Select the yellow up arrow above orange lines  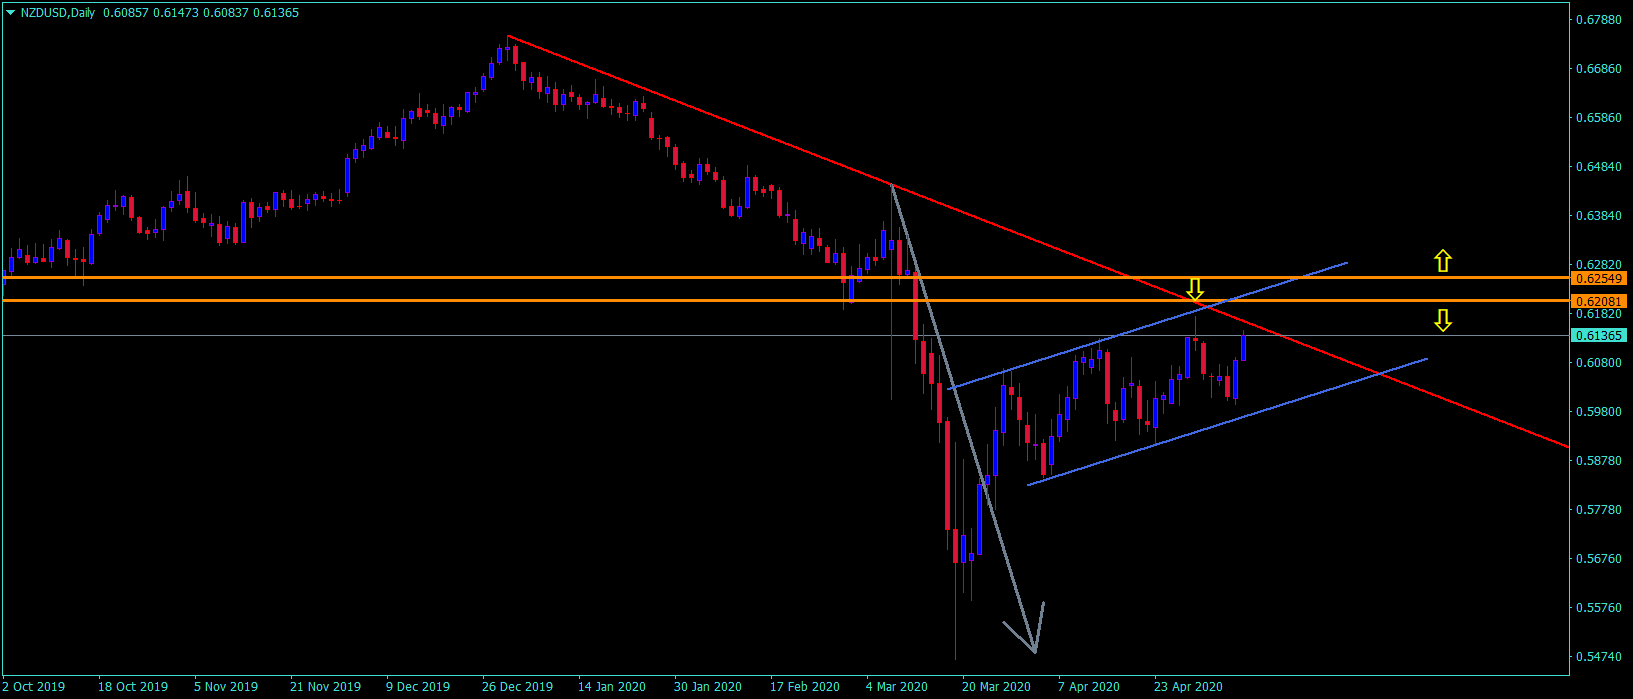[x=1442, y=261]
